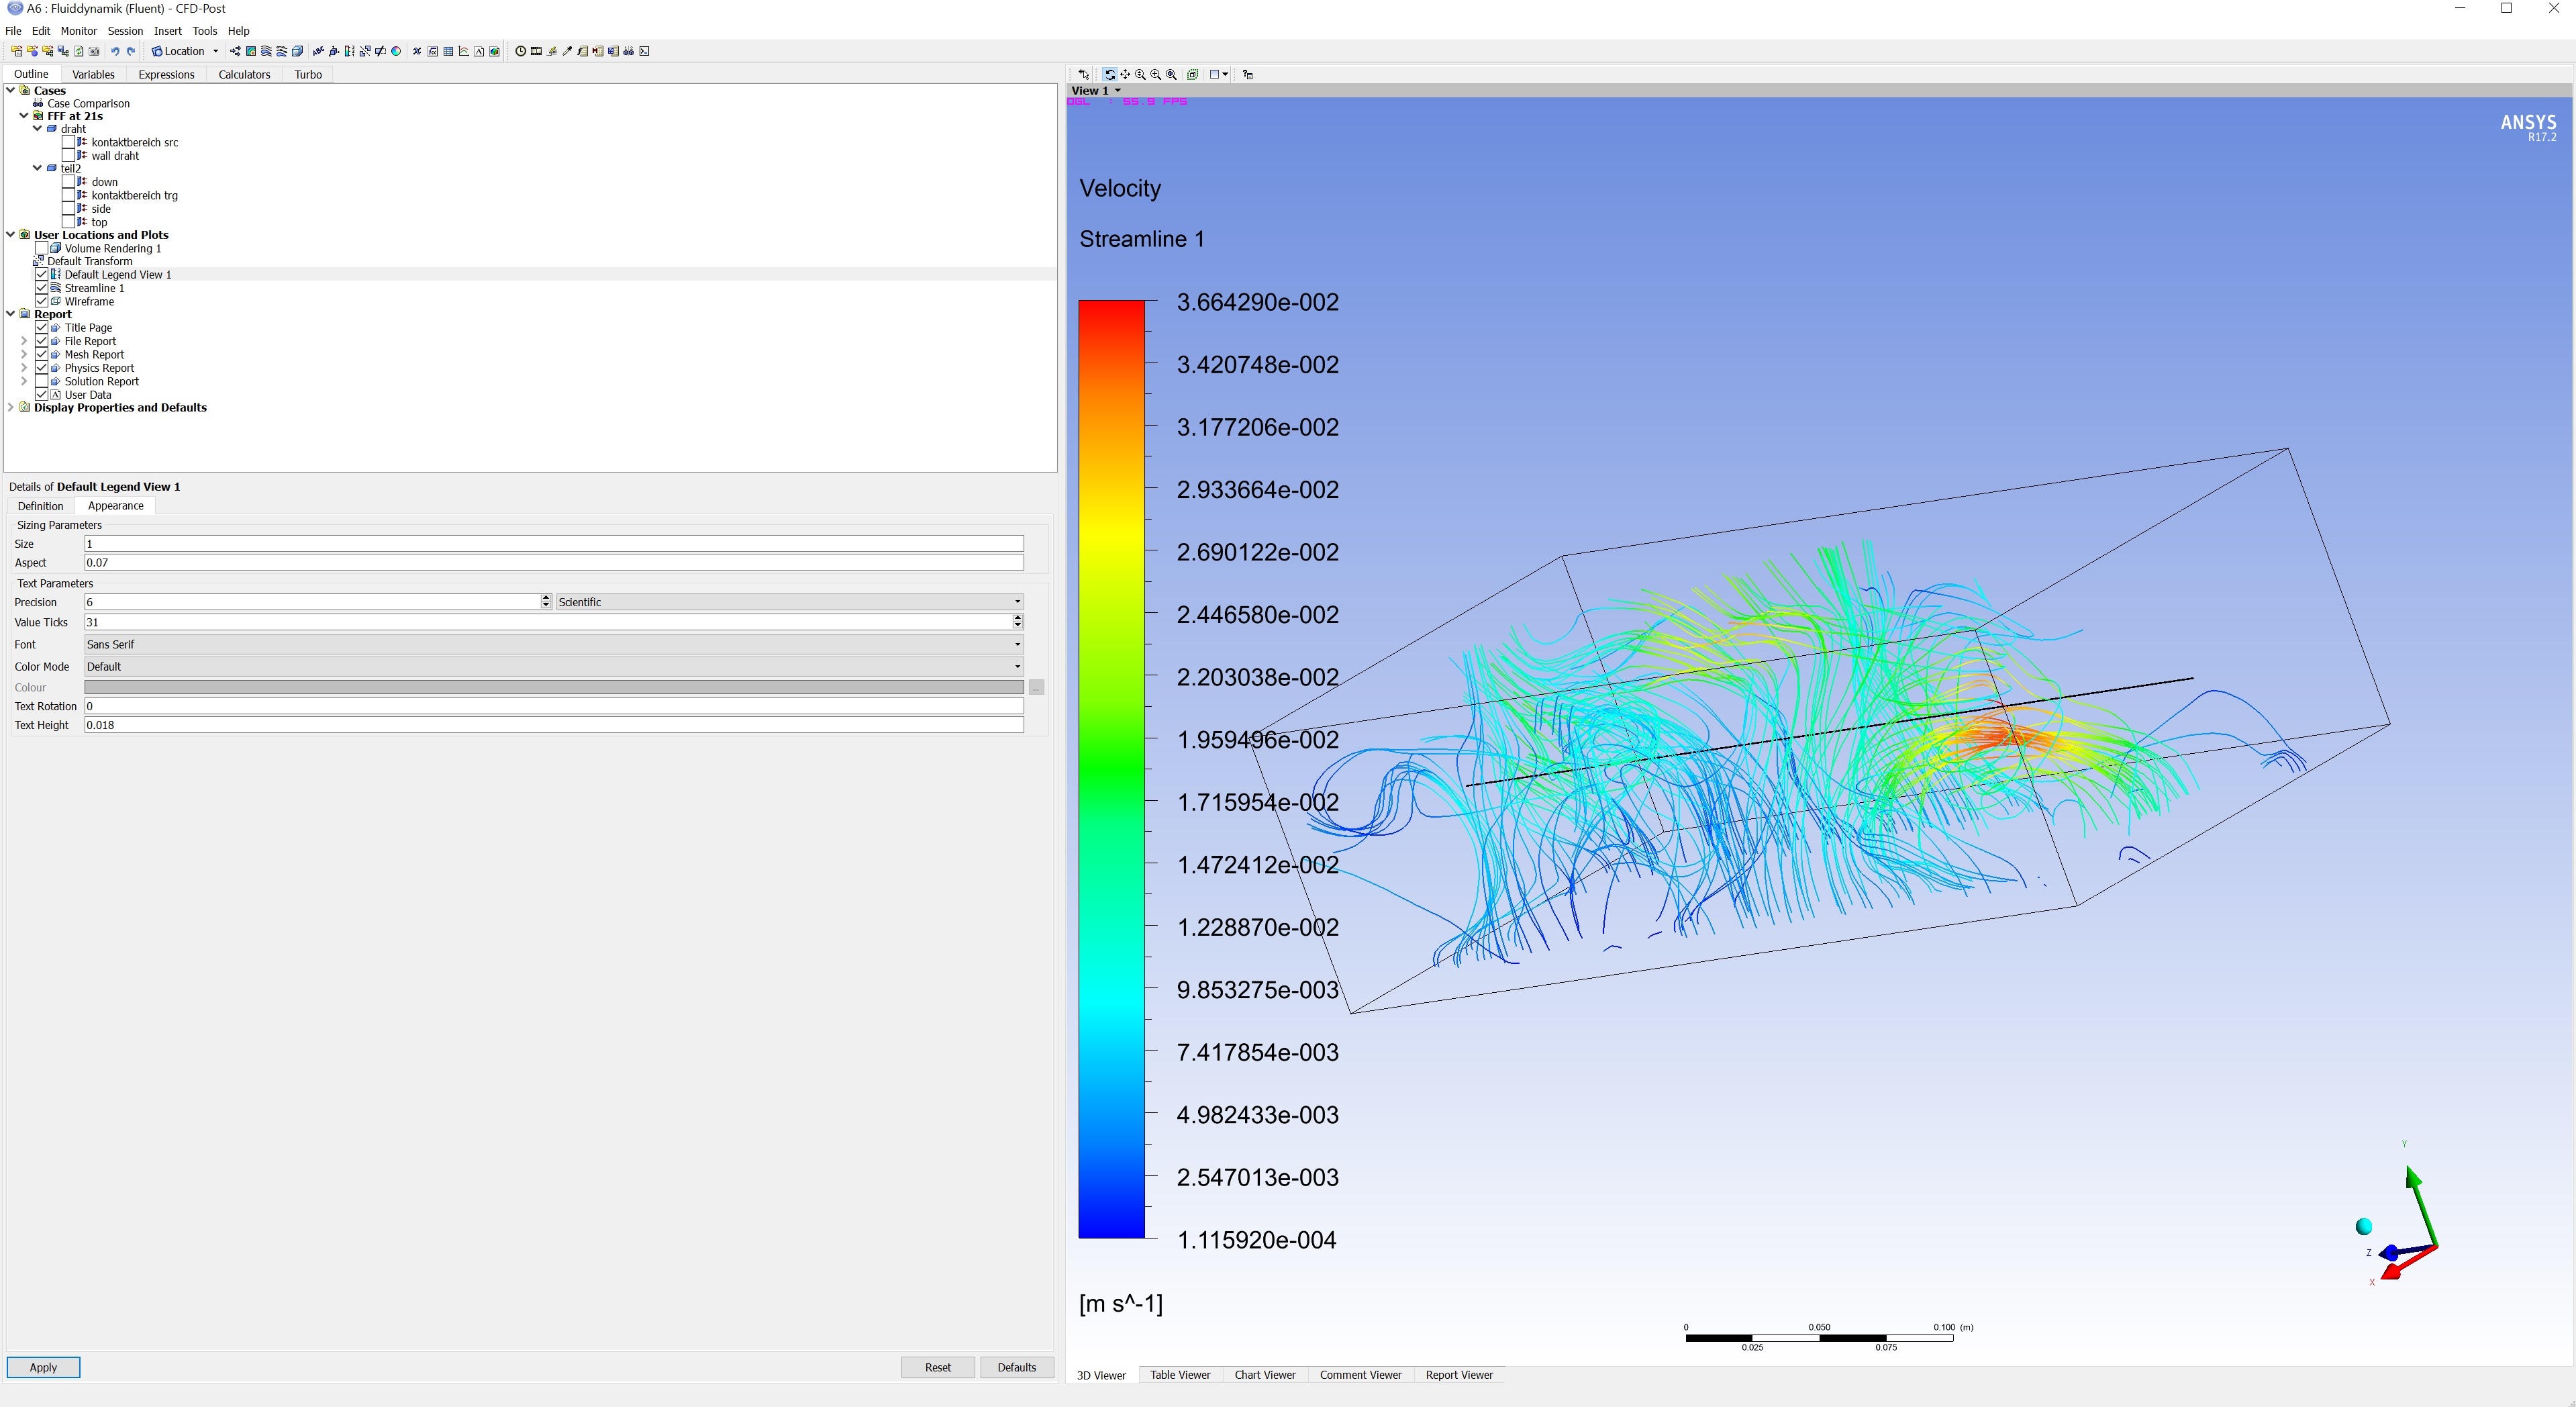The width and height of the screenshot is (2576, 1407).
Task: Enable the Volume Rendering 1 checkbox
Action: tap(41, 248)
